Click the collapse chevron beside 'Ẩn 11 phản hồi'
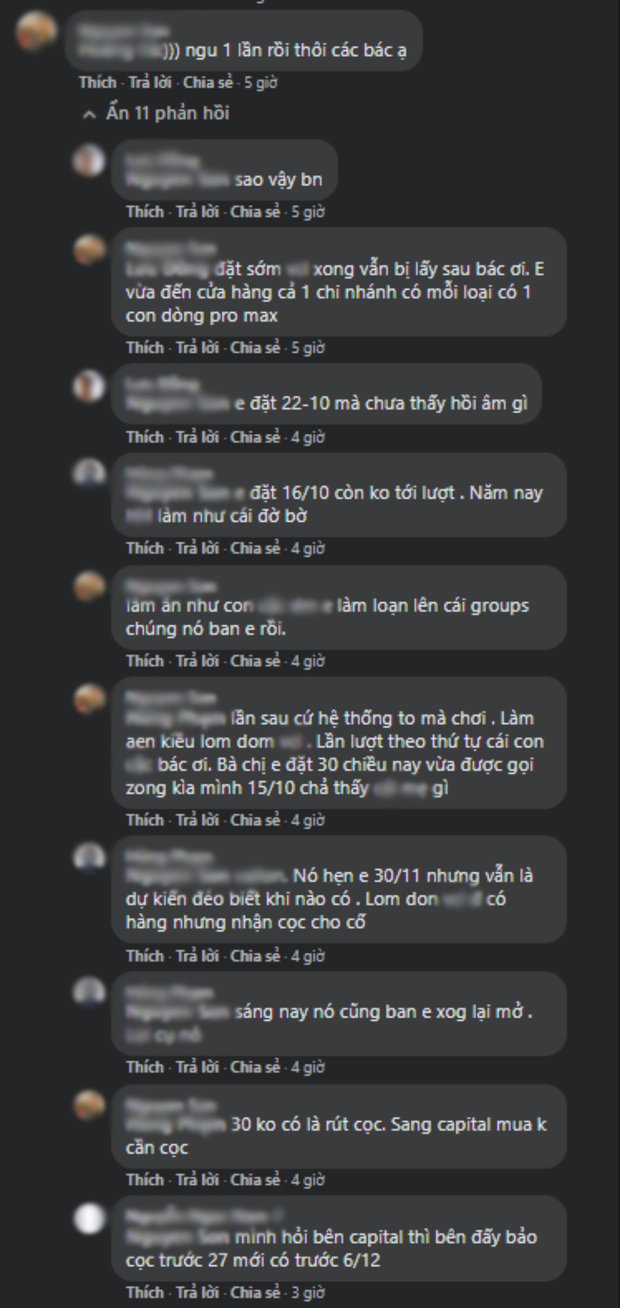The width and height of the screenshot is (620, 1308). click(x=90, y=114)
